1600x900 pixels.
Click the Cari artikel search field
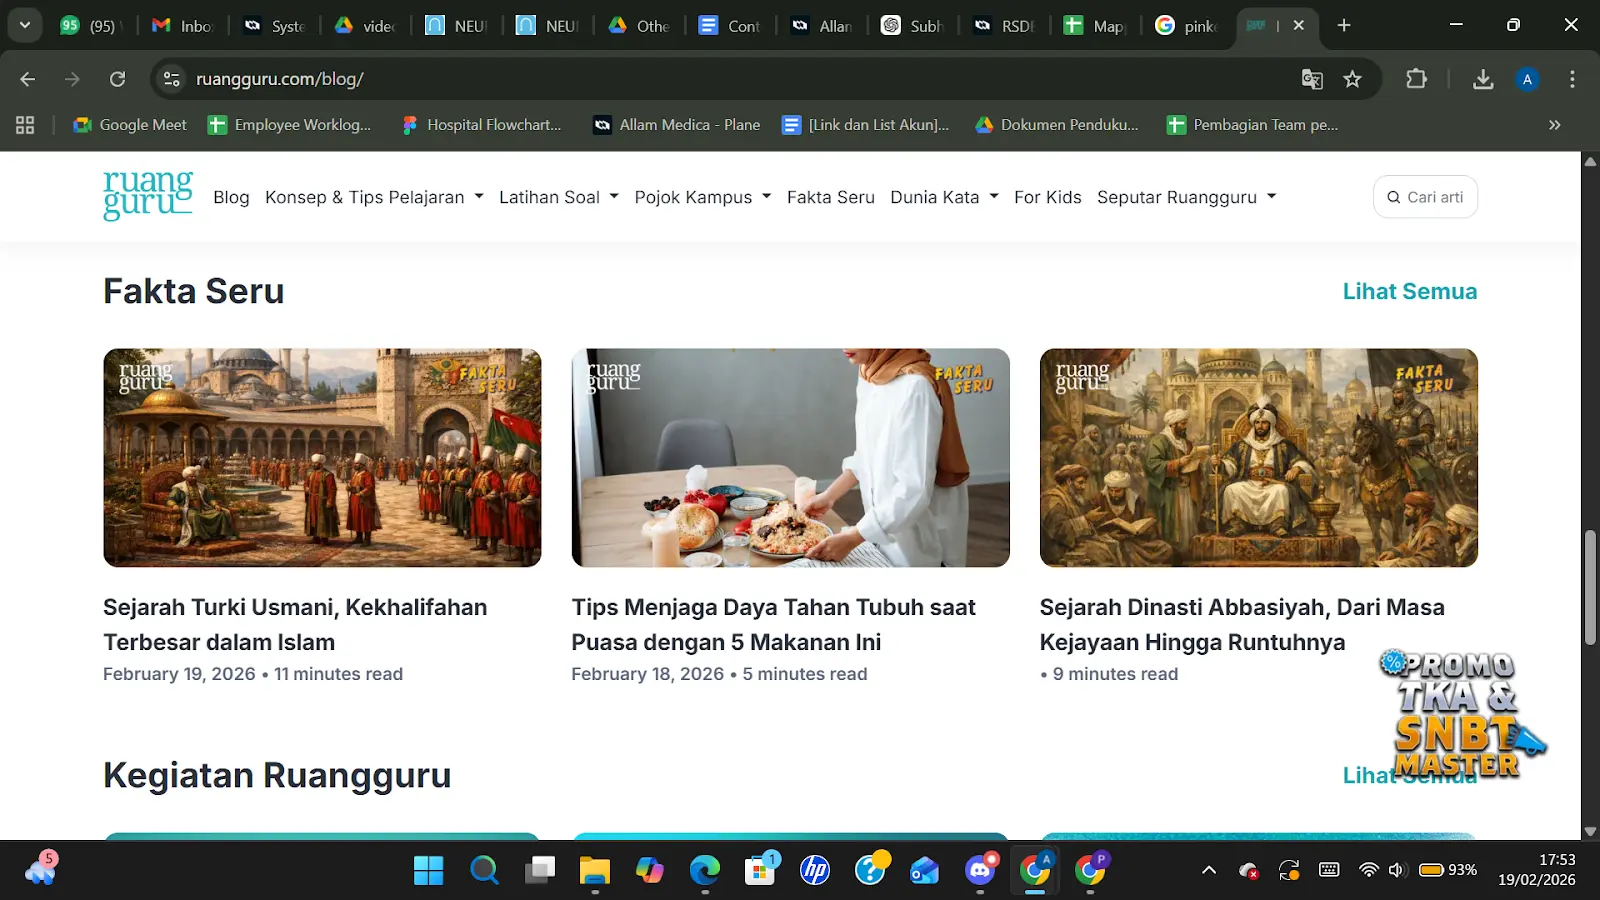[1425, 197]
